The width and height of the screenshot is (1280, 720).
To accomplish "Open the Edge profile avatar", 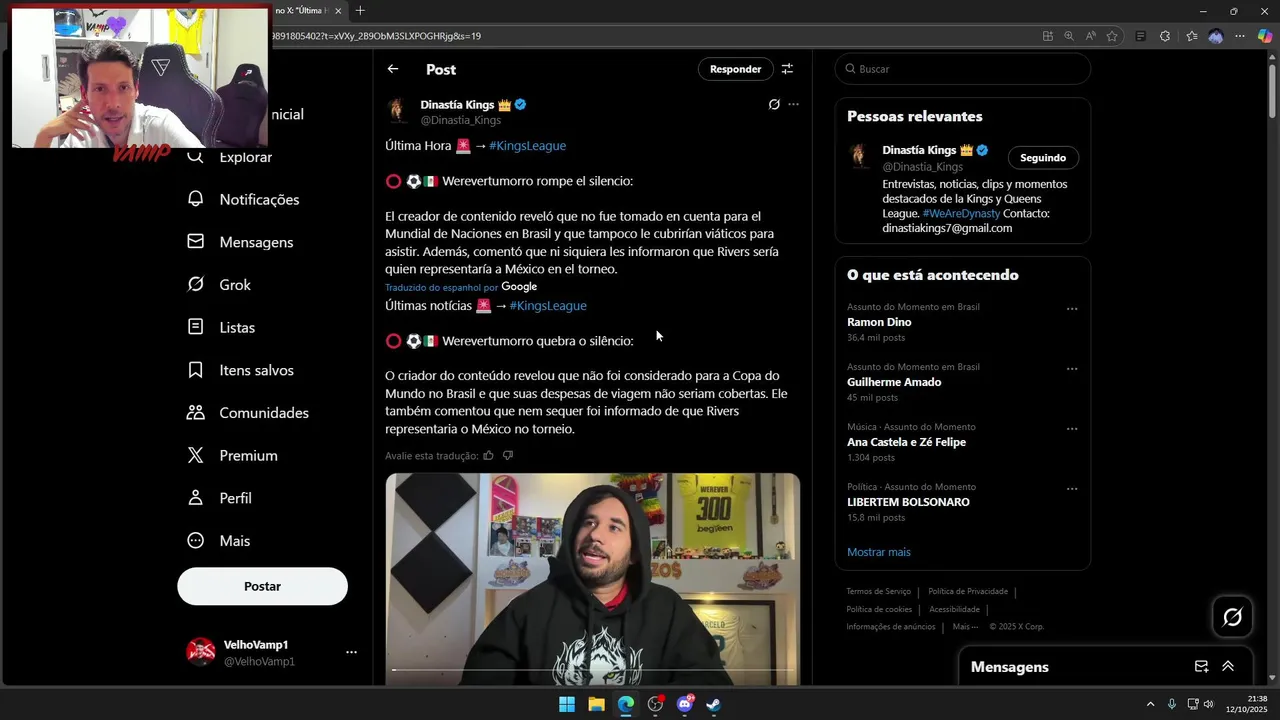I will [x=1216, y=36].
